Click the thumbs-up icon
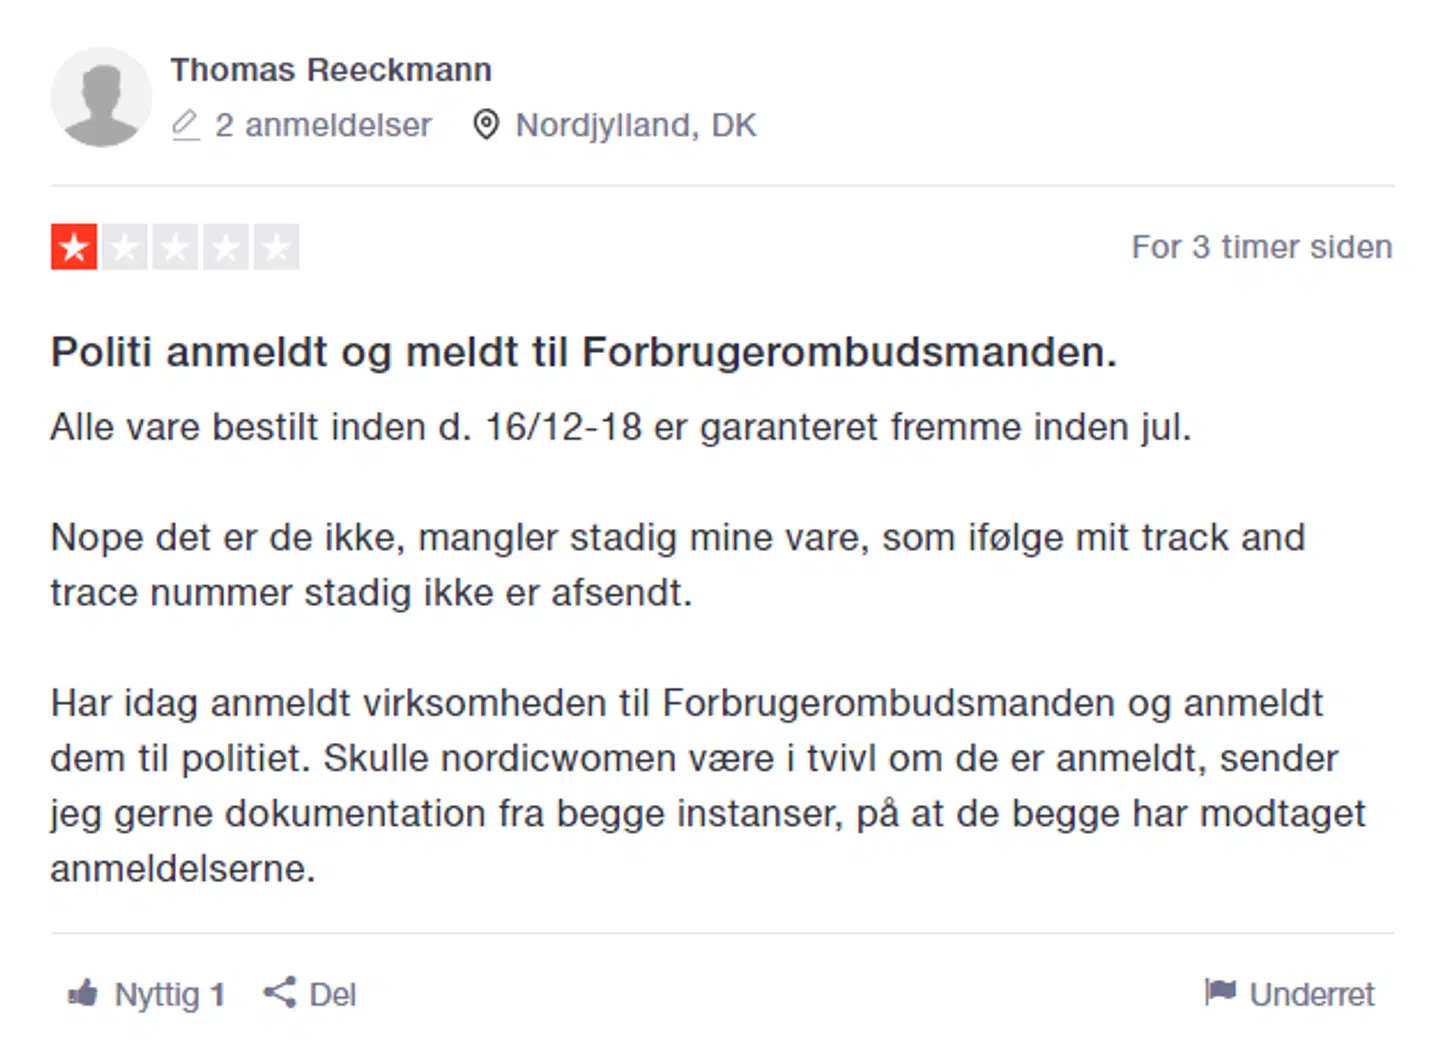 coord(83,993)
